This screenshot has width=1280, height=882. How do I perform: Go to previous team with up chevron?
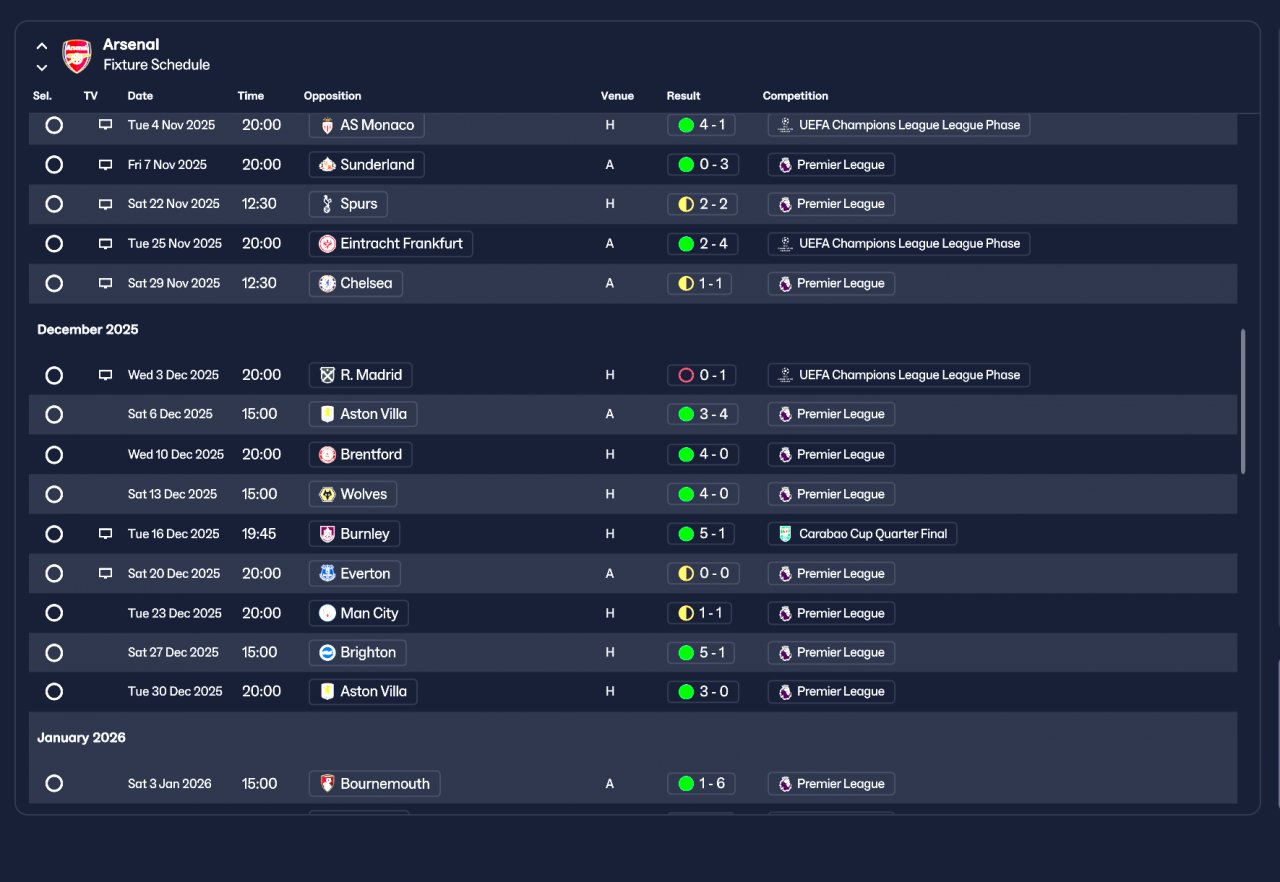42,46
